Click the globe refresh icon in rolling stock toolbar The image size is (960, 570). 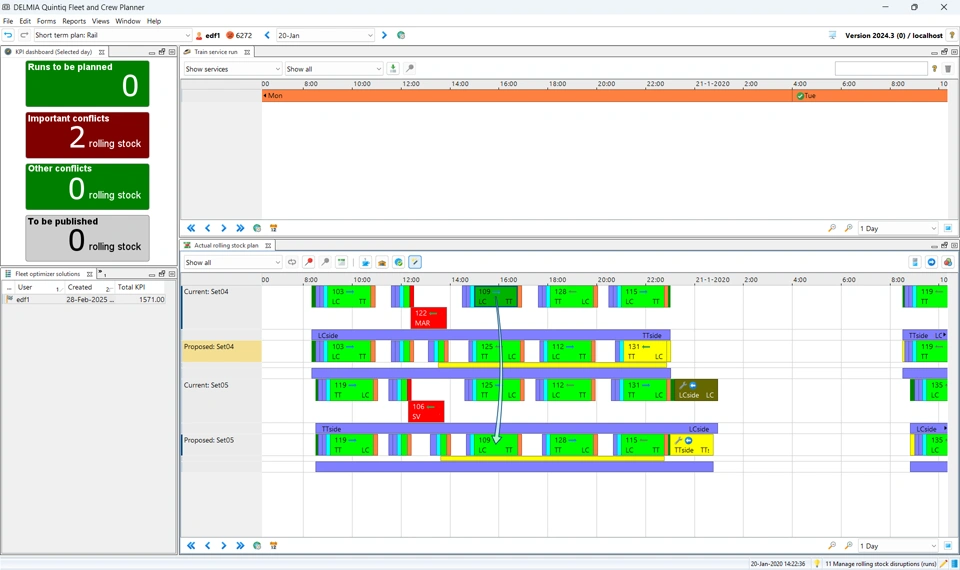tap(399, 262)
